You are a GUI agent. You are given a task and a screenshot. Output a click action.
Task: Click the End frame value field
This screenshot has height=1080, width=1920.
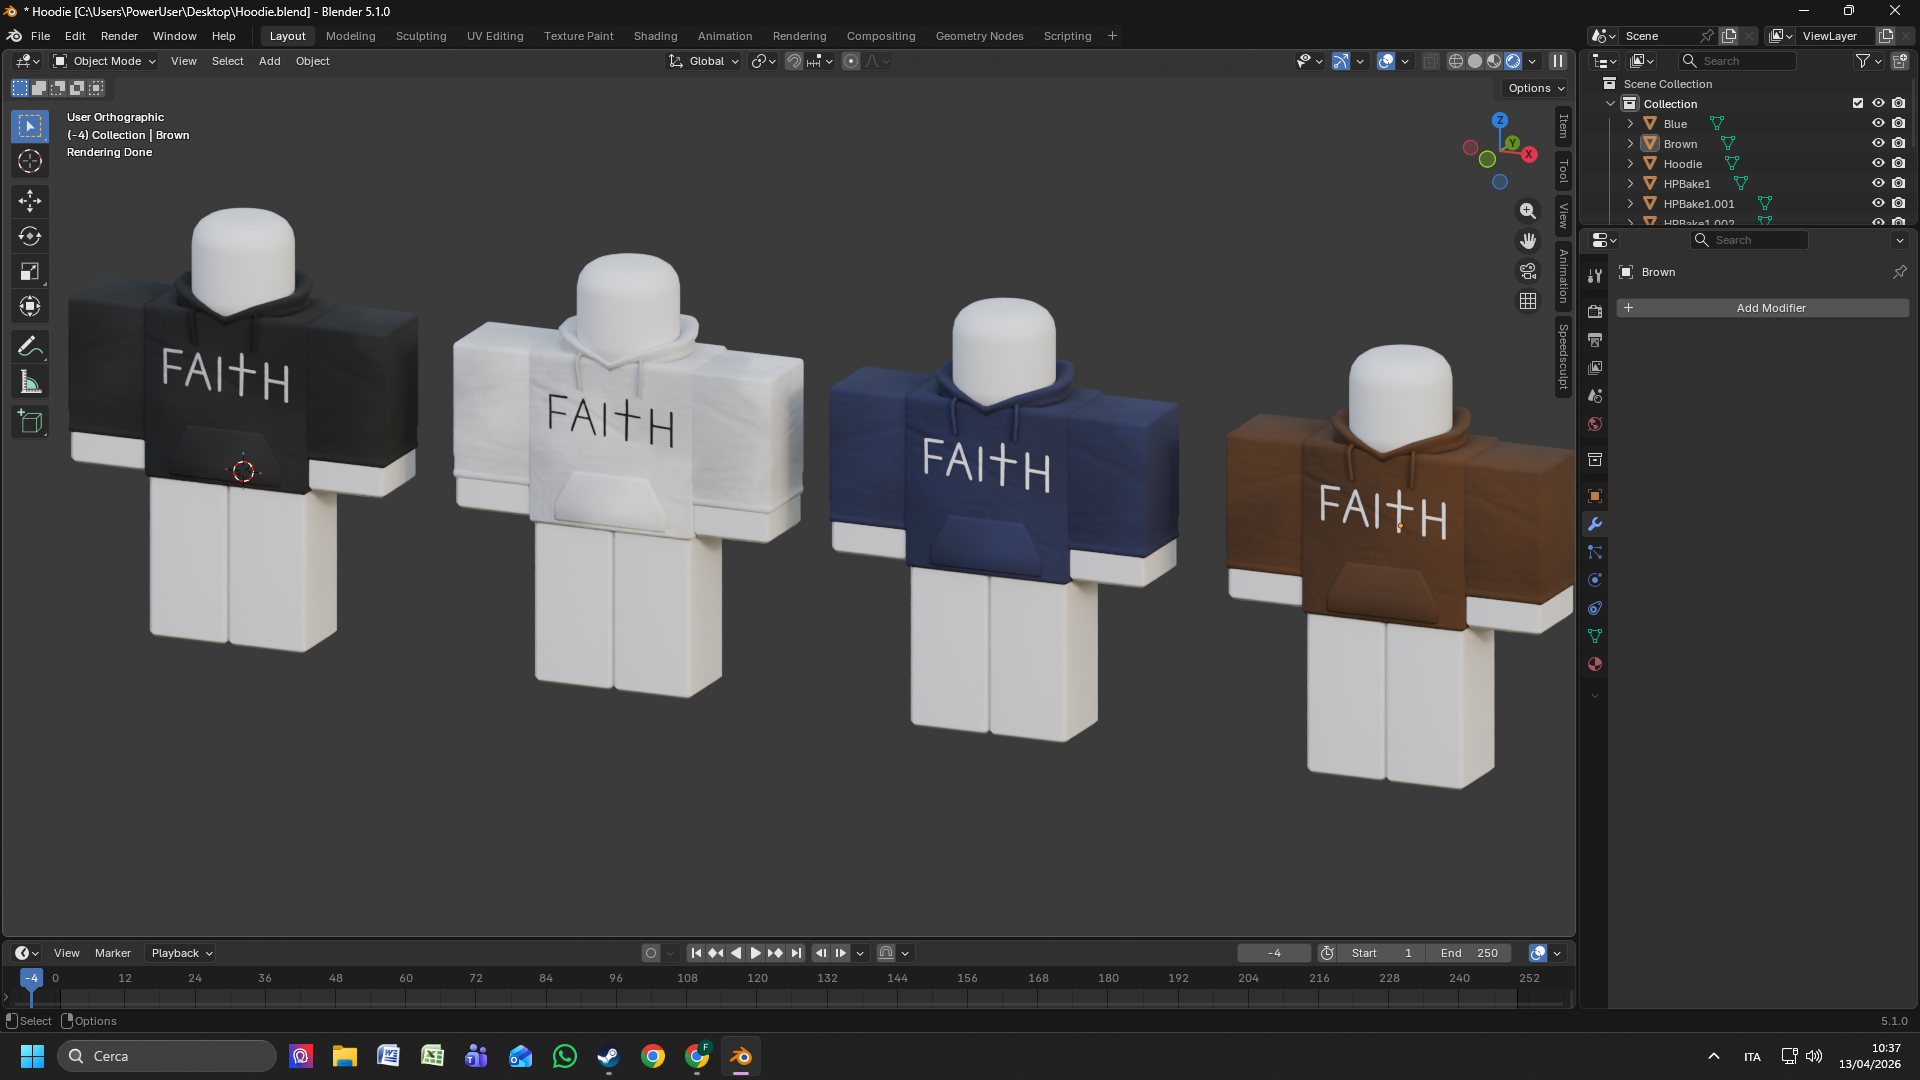click(1469, 953)
